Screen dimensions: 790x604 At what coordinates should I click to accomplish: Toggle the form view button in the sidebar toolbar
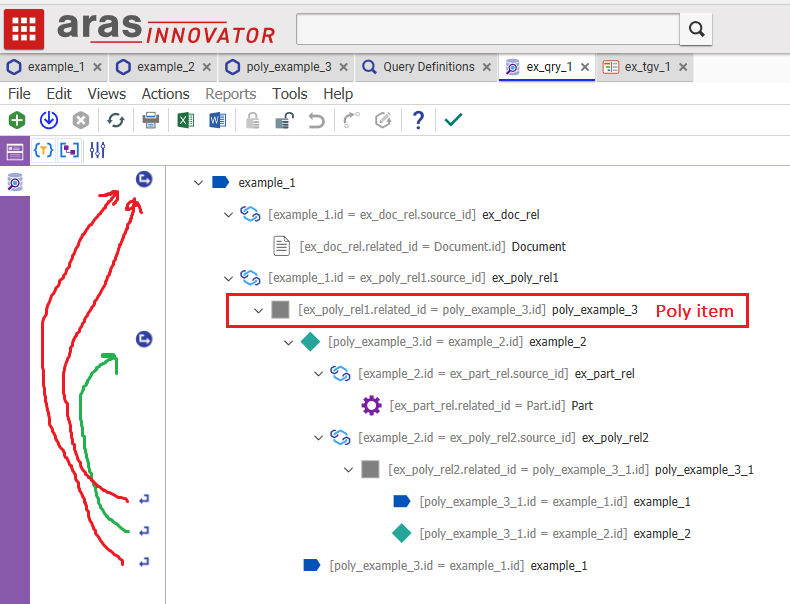click(15, 151)
